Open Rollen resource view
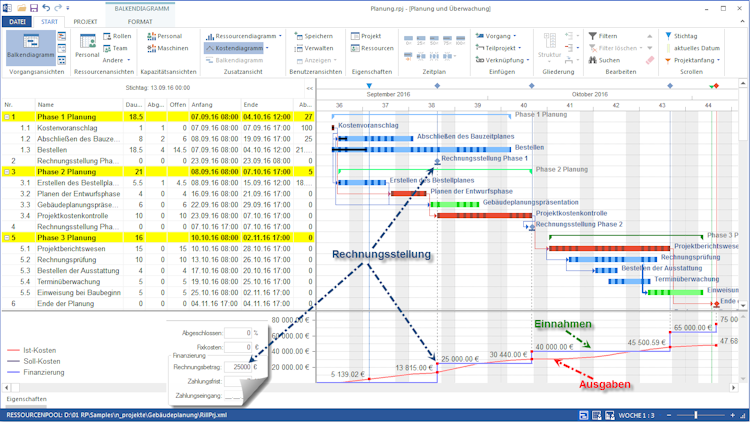Screen dimensions: 750x422 [x=117, y=36]
